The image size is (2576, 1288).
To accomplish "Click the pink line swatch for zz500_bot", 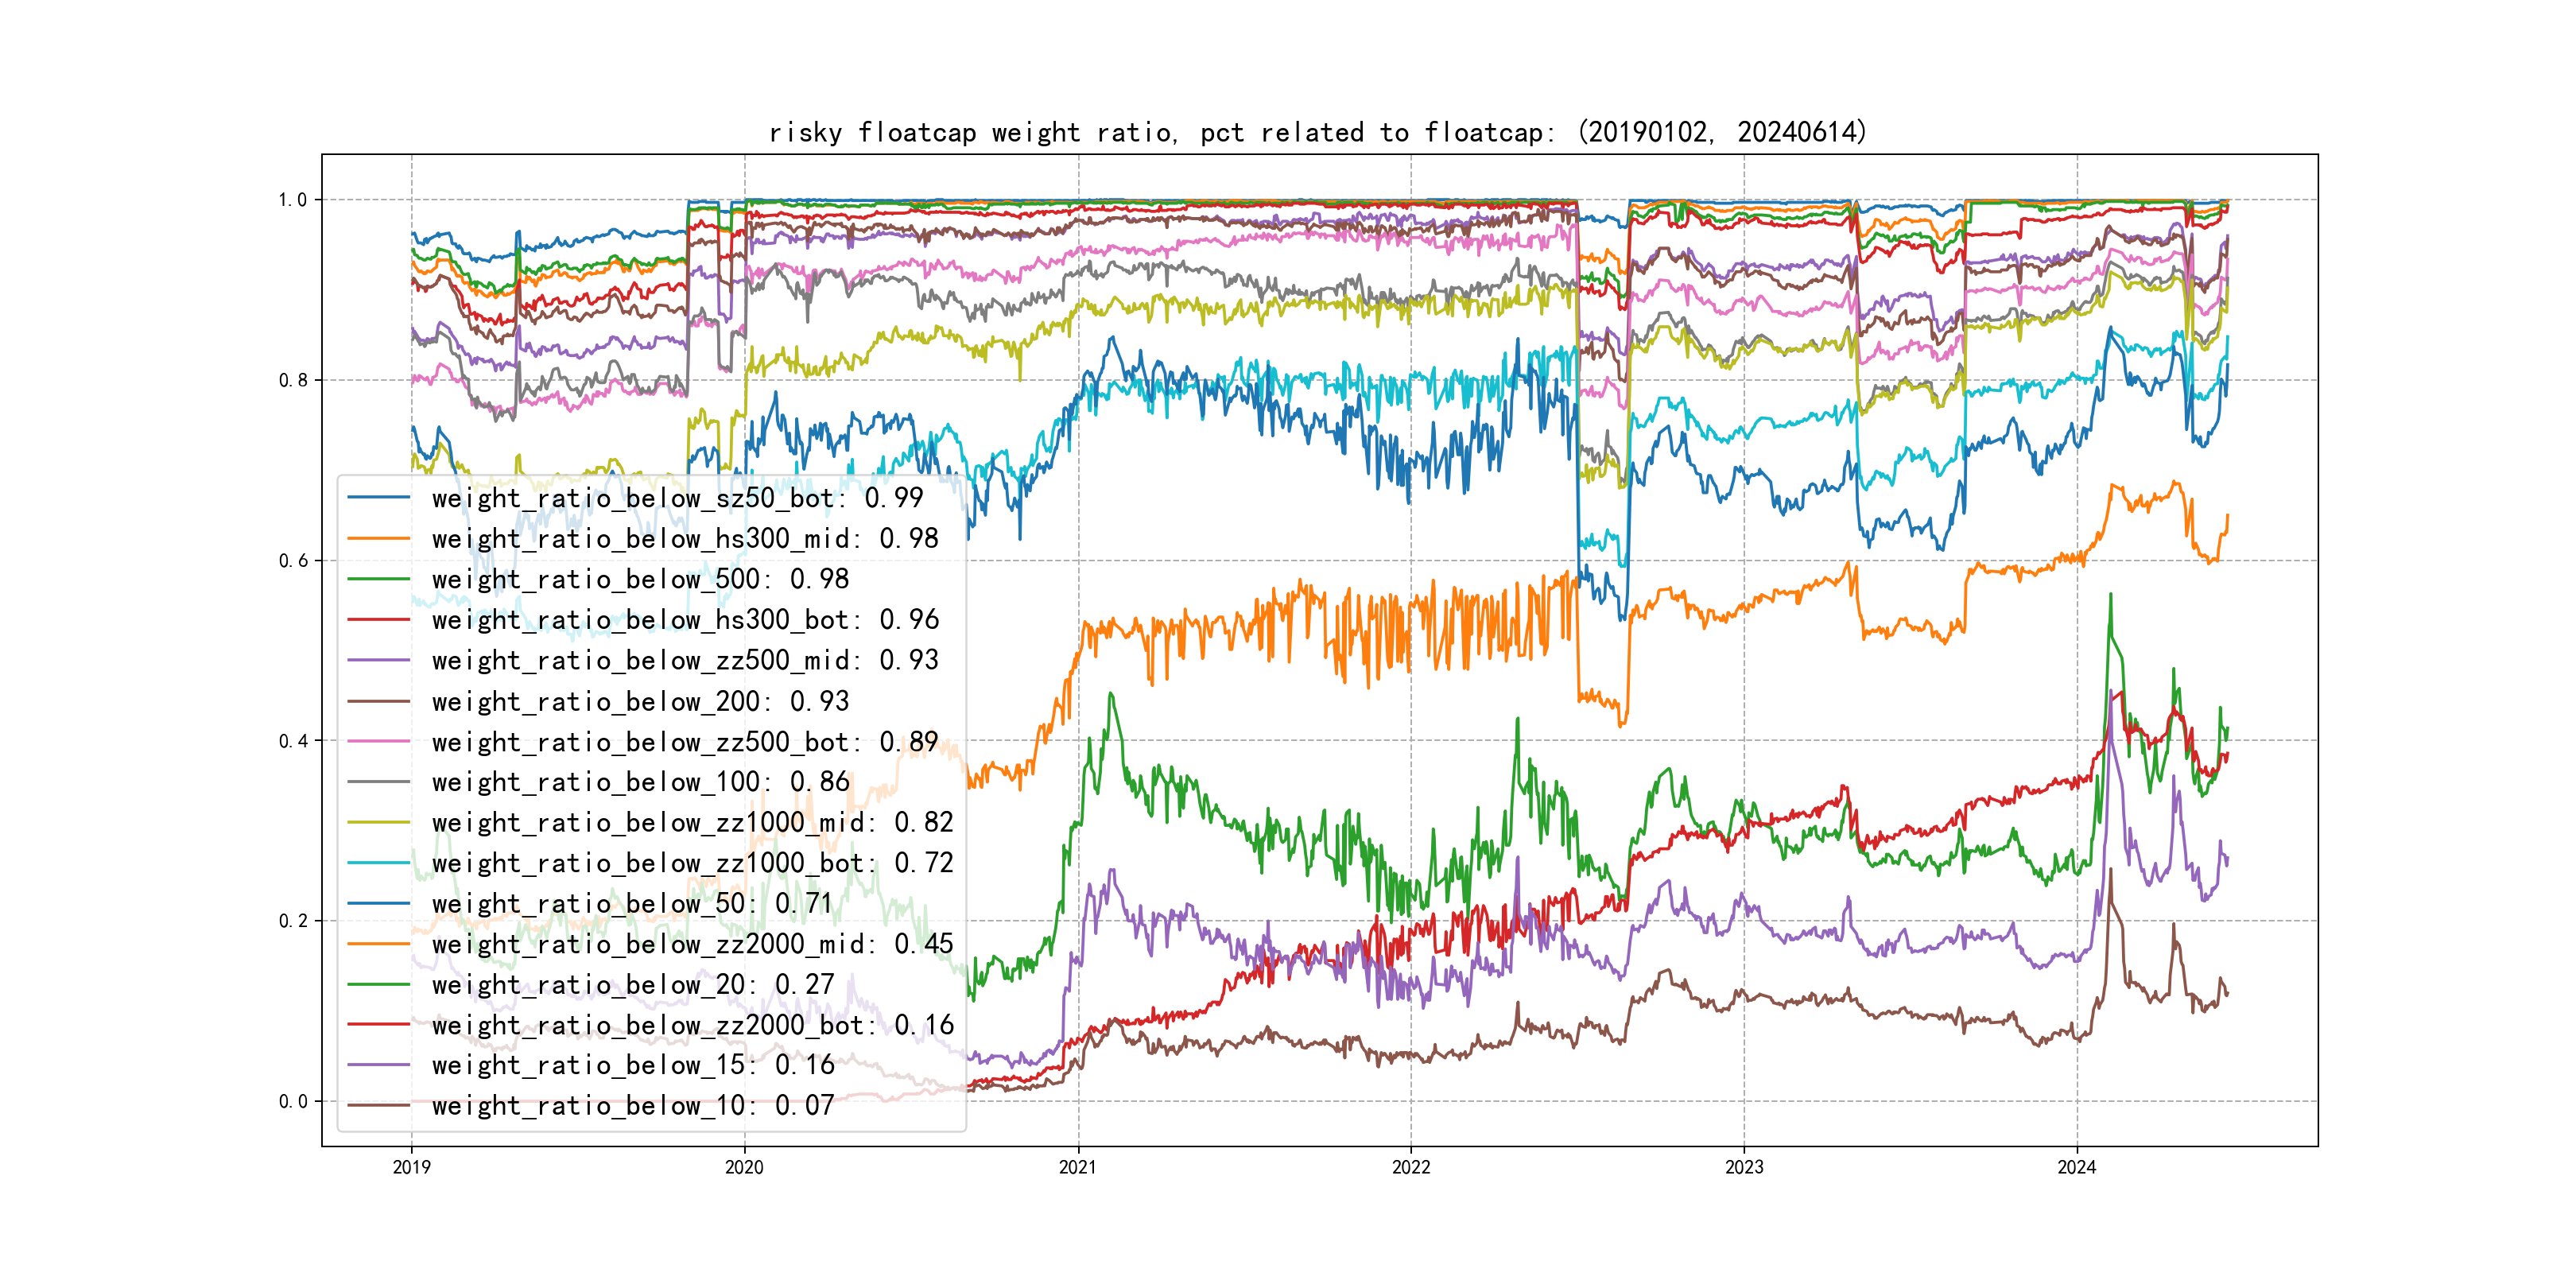I will tap(378, 742).
